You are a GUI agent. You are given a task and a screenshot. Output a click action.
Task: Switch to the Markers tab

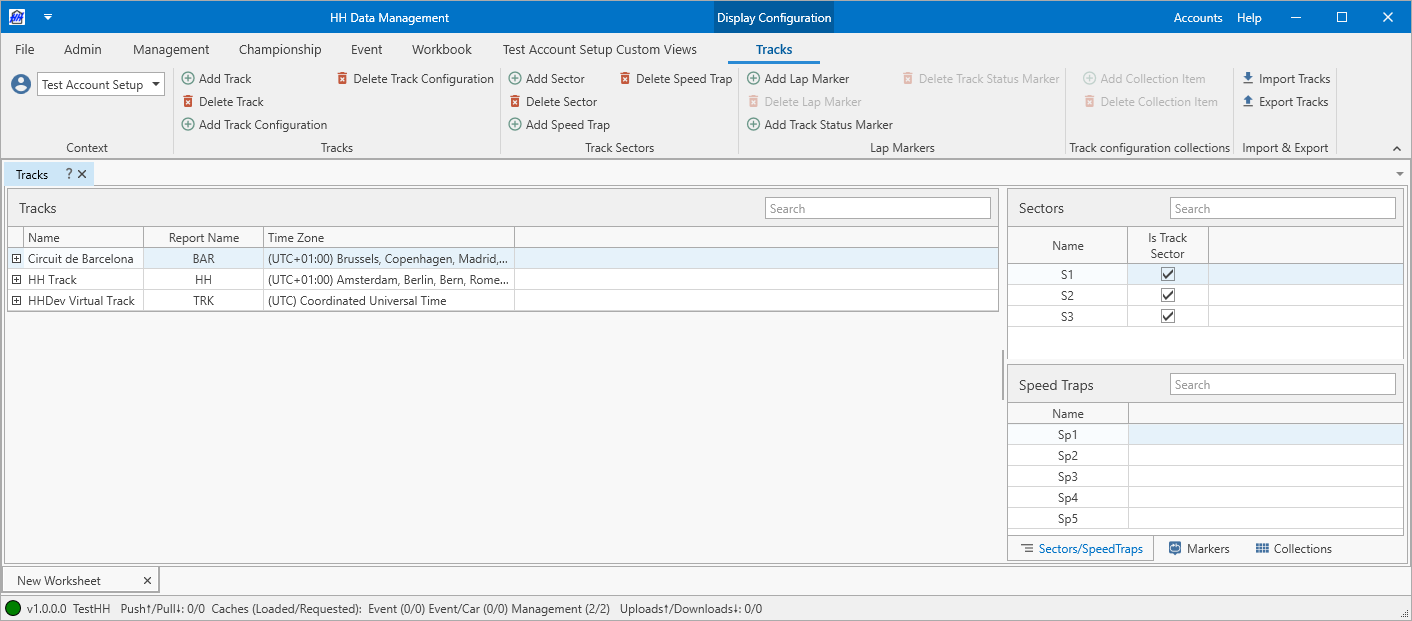(x=1199, y=549)
